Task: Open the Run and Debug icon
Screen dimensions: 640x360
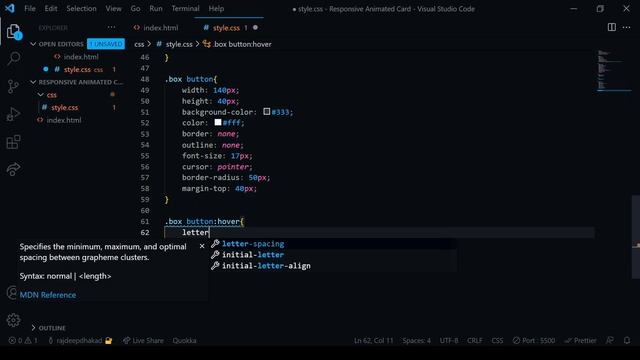Action: tap(13, 114)
